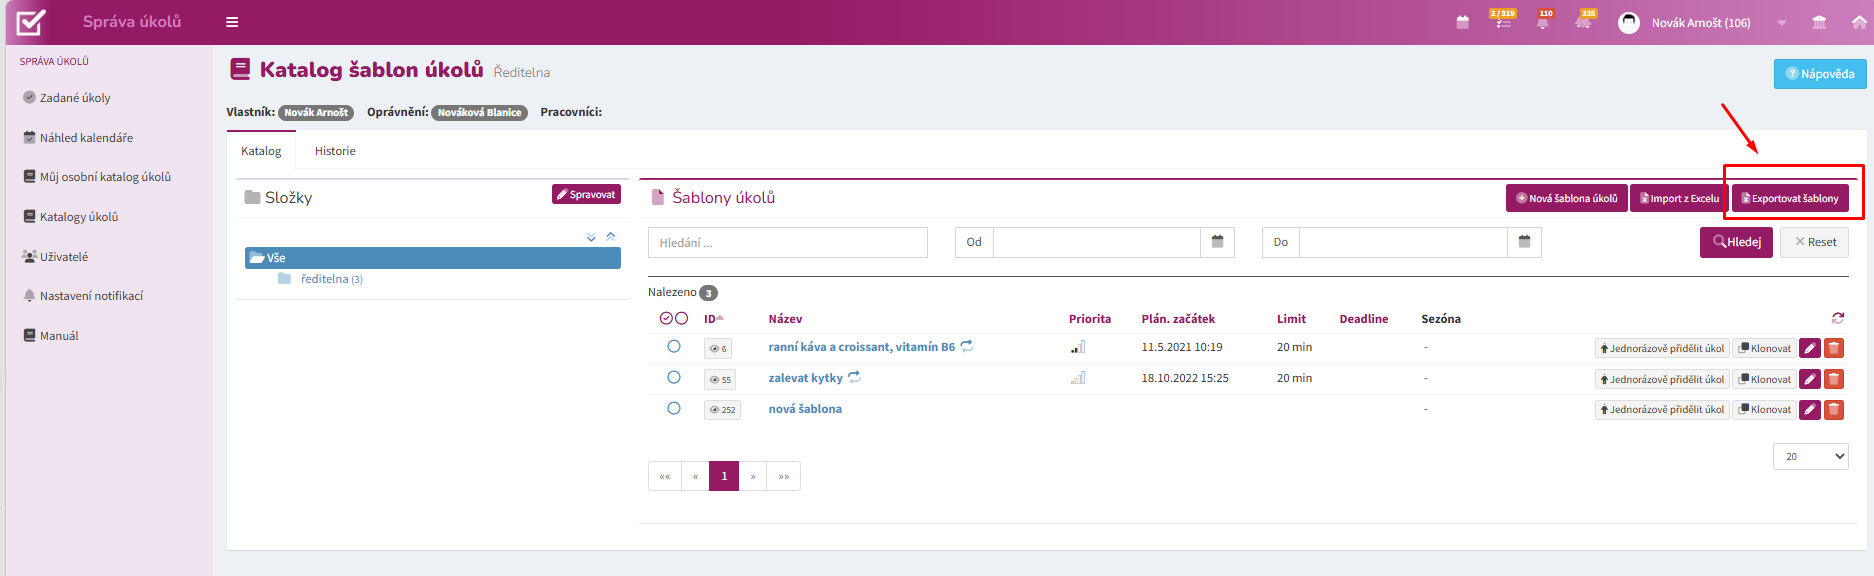1874x576 pixels.
Task: Click the Novák Arnošt user avatar
Action: pyautogui.click(x=1629, y=22)
